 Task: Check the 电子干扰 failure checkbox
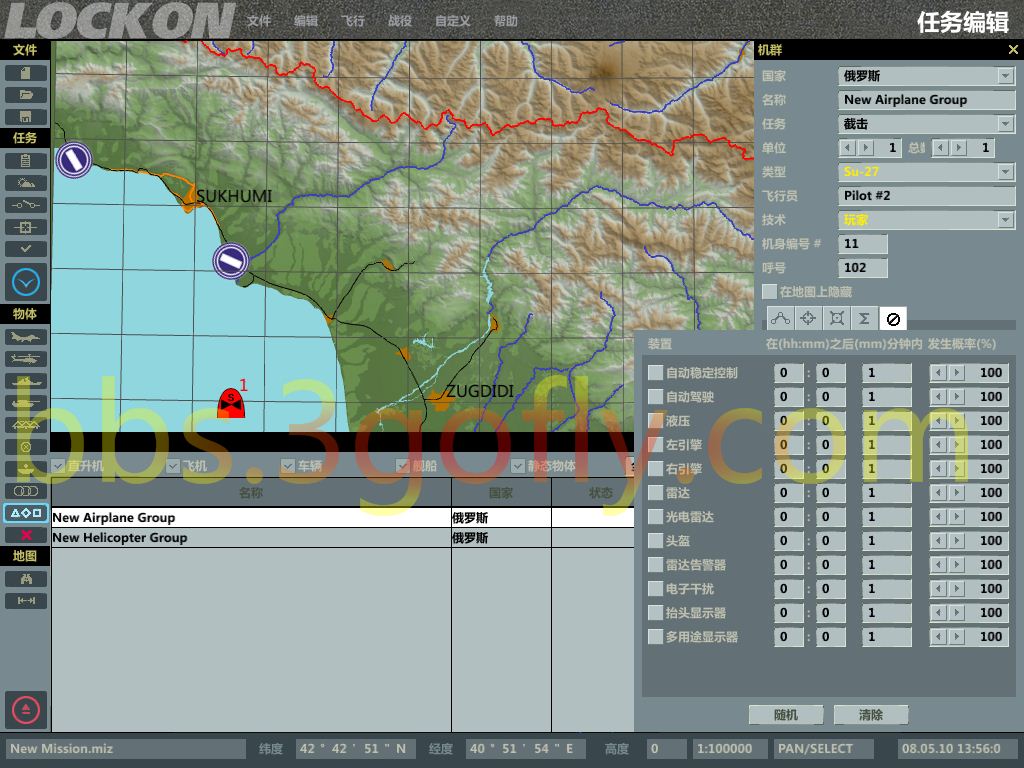tap(655, 589)
